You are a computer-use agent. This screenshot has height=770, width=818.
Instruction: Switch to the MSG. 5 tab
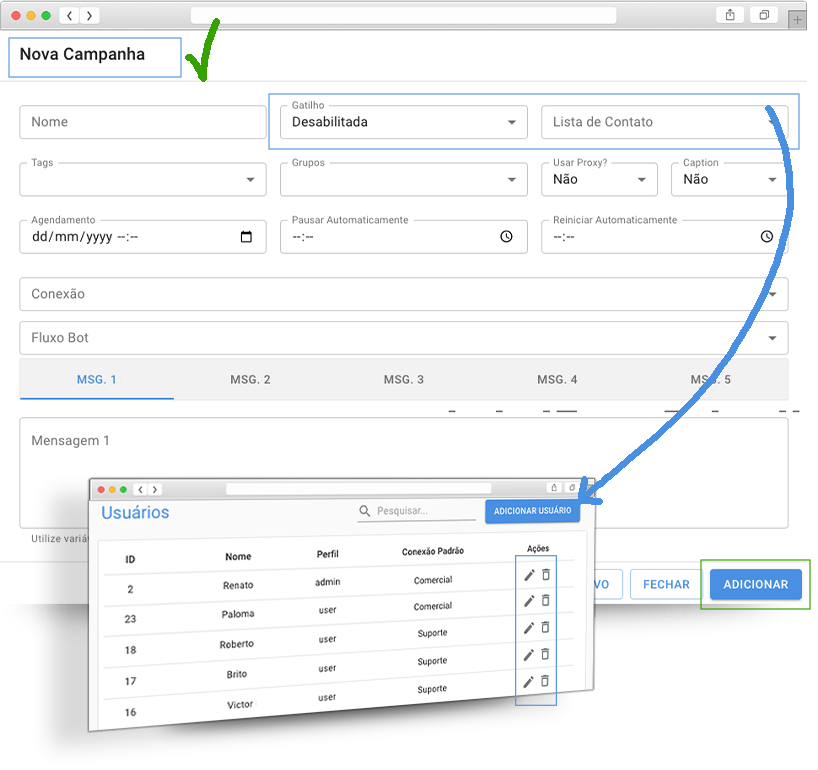711,380
